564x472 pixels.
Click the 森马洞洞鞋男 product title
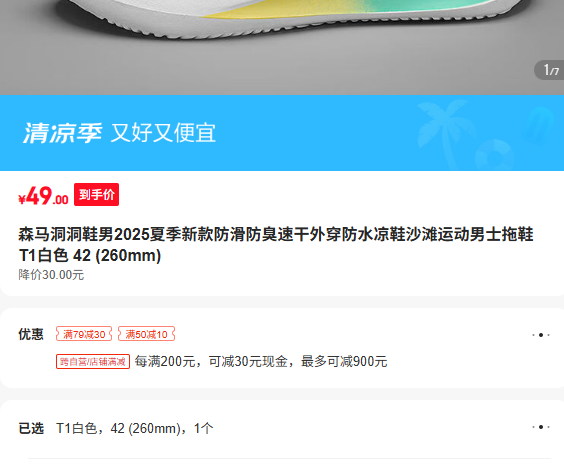pyautogui.click(x=276, y=245)
